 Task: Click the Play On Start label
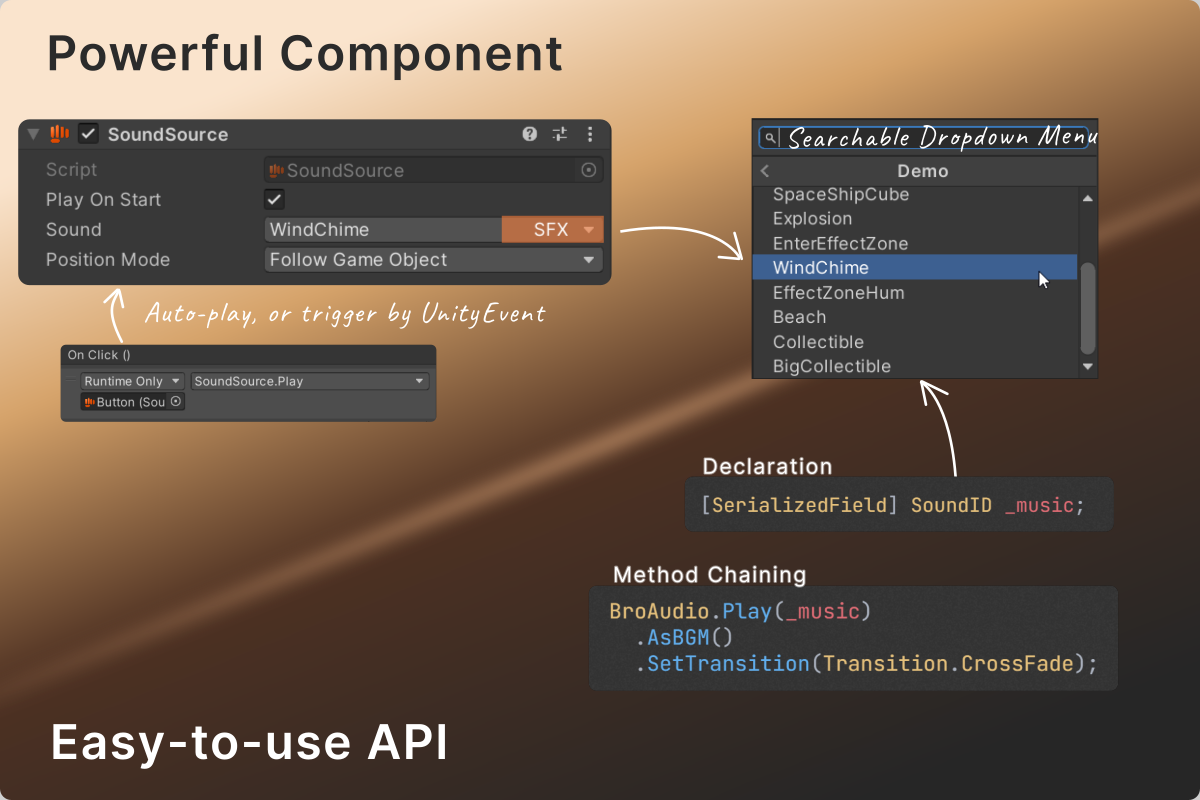[103, 200]
